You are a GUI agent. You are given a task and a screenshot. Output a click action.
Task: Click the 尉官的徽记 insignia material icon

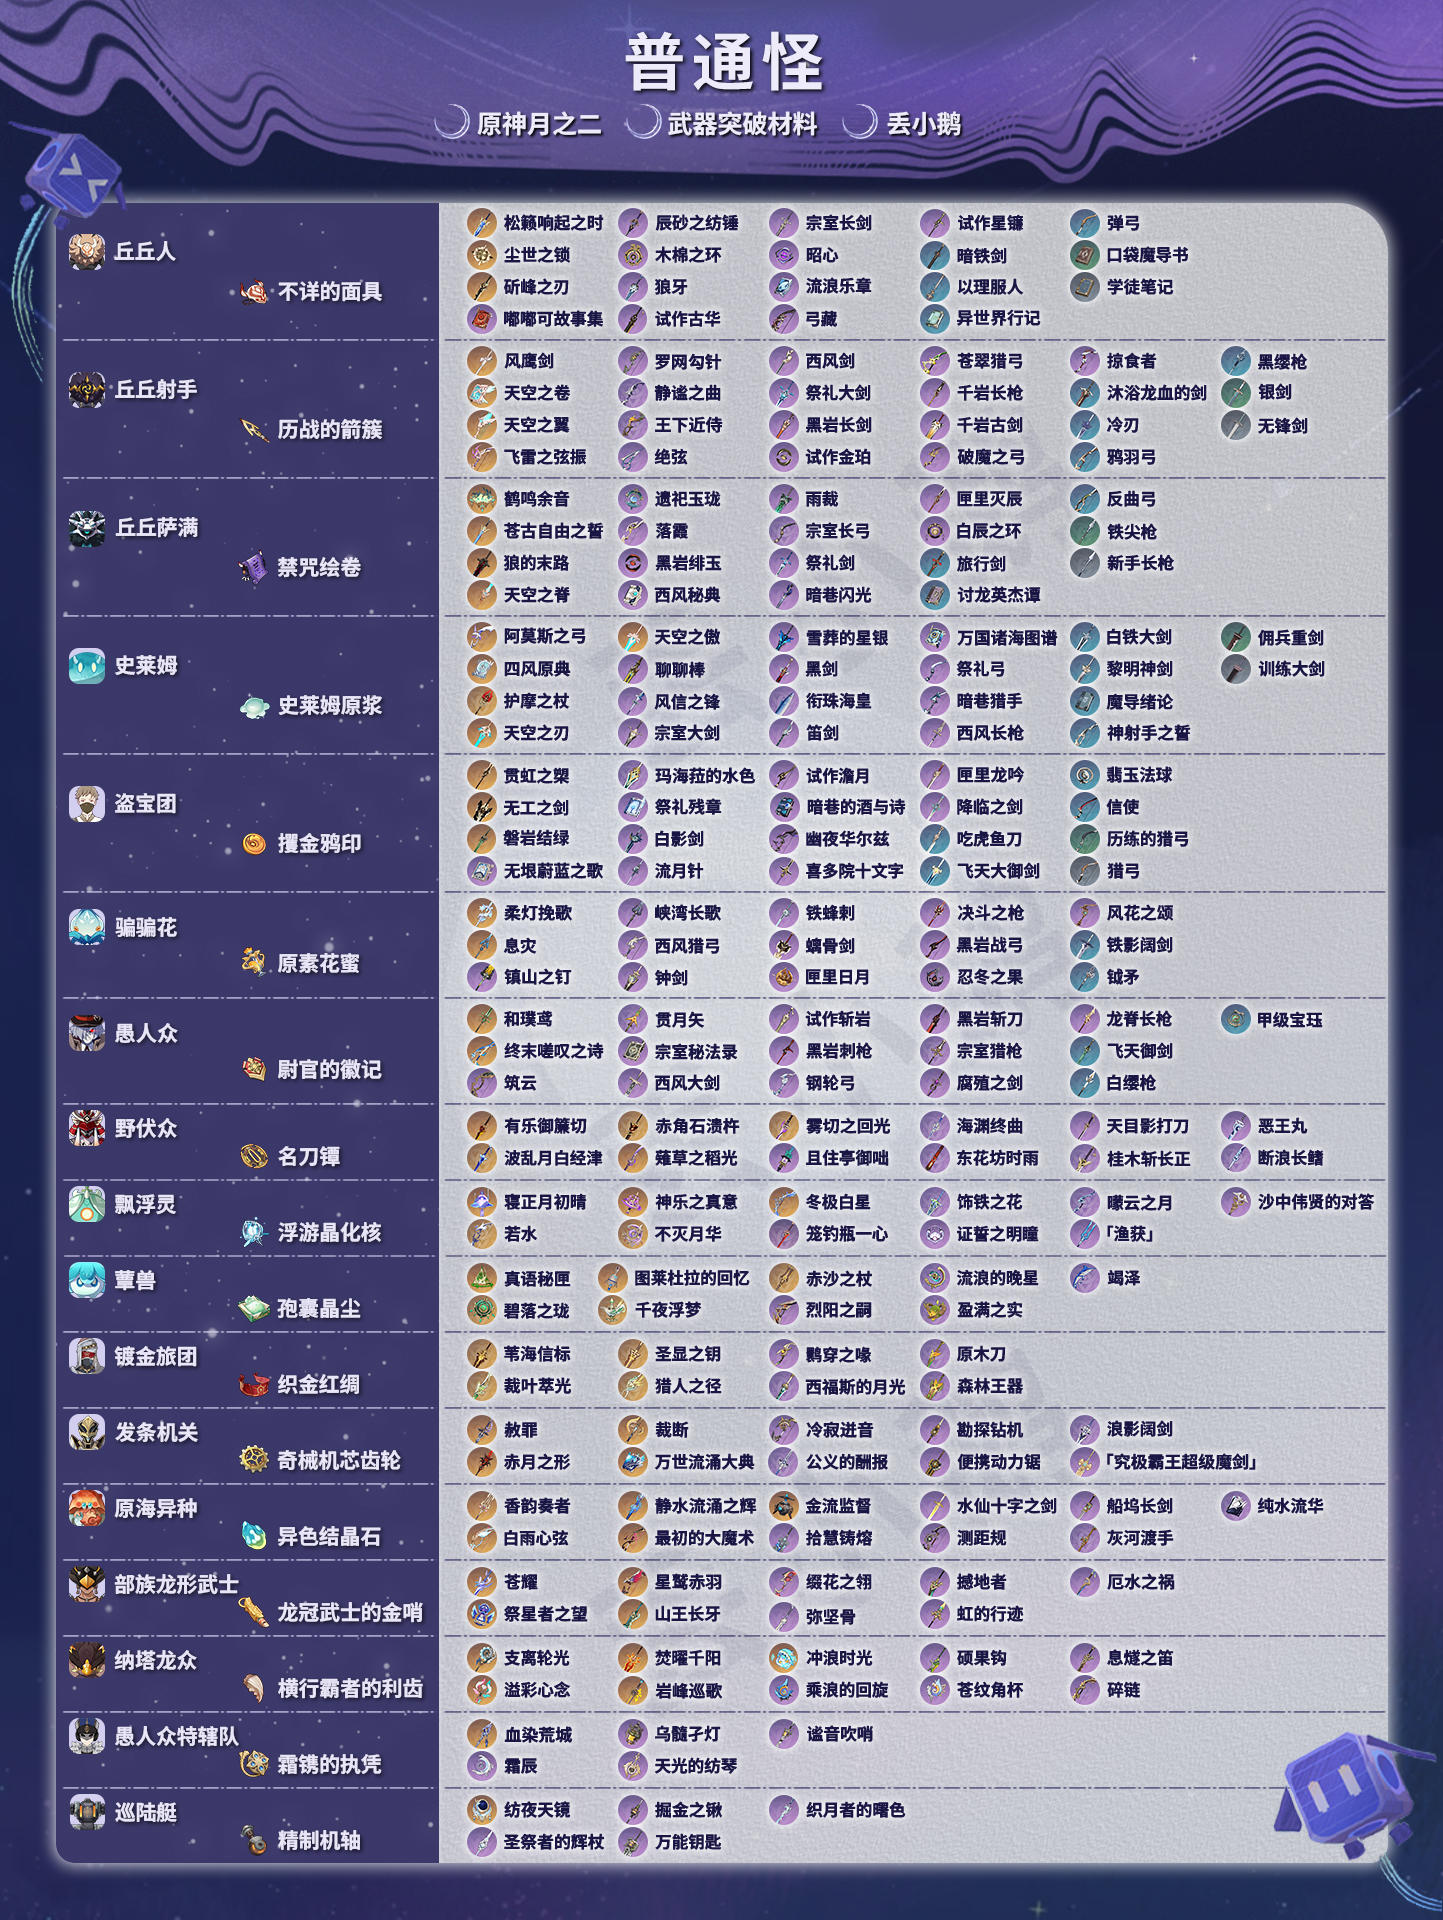click(254, 1069)
